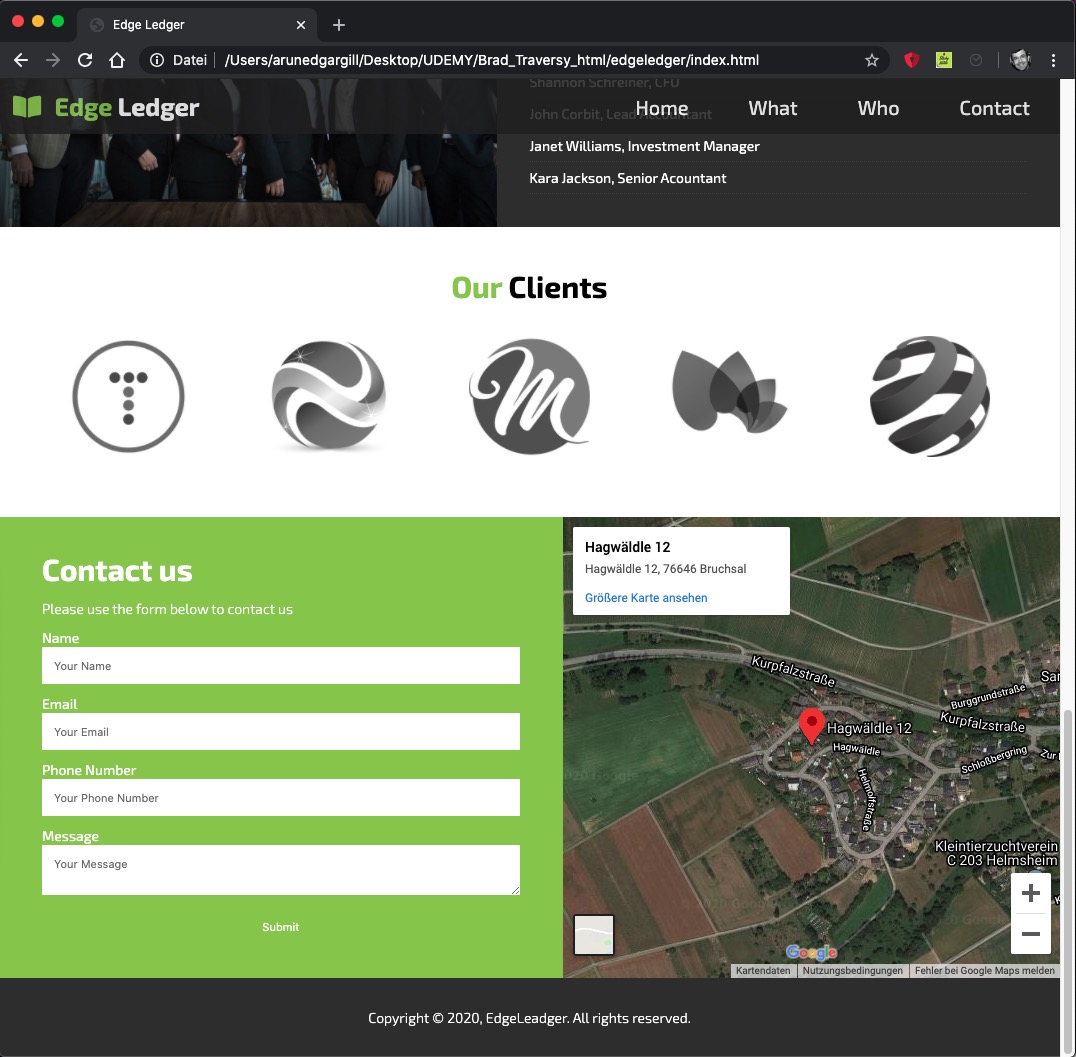Screen dimensions: 1076x1057
Task: Open Nutzungsbedingungen terms link
Action: pos(852,971)
